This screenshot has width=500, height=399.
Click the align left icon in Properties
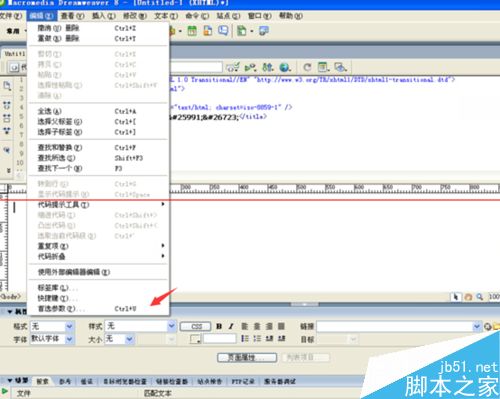pyautogui.click(x=245, y=326)
